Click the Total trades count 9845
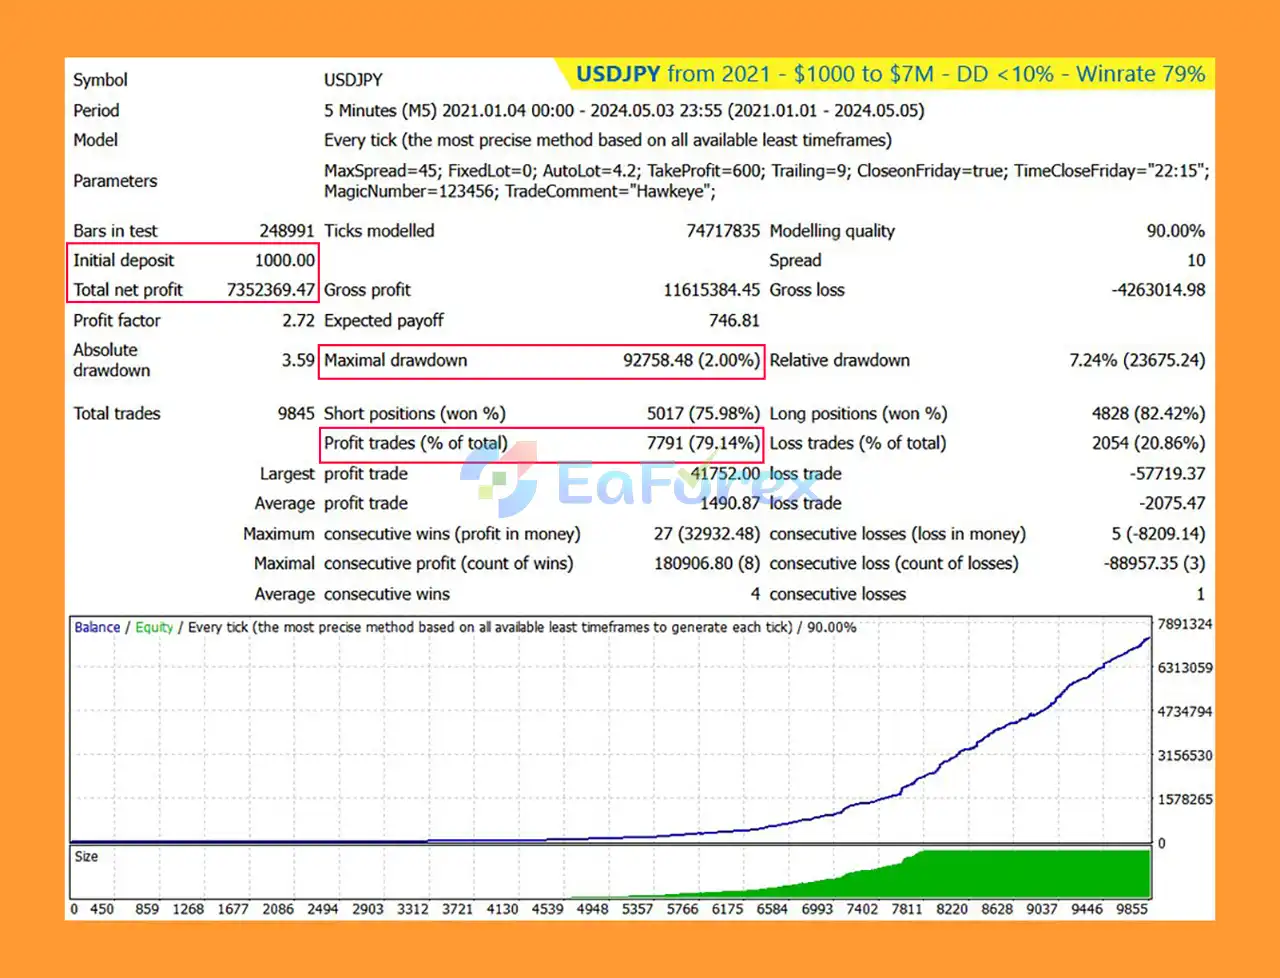Image resolution: width=1280 pixels, height=978 pixels. [x=295, y=414]
